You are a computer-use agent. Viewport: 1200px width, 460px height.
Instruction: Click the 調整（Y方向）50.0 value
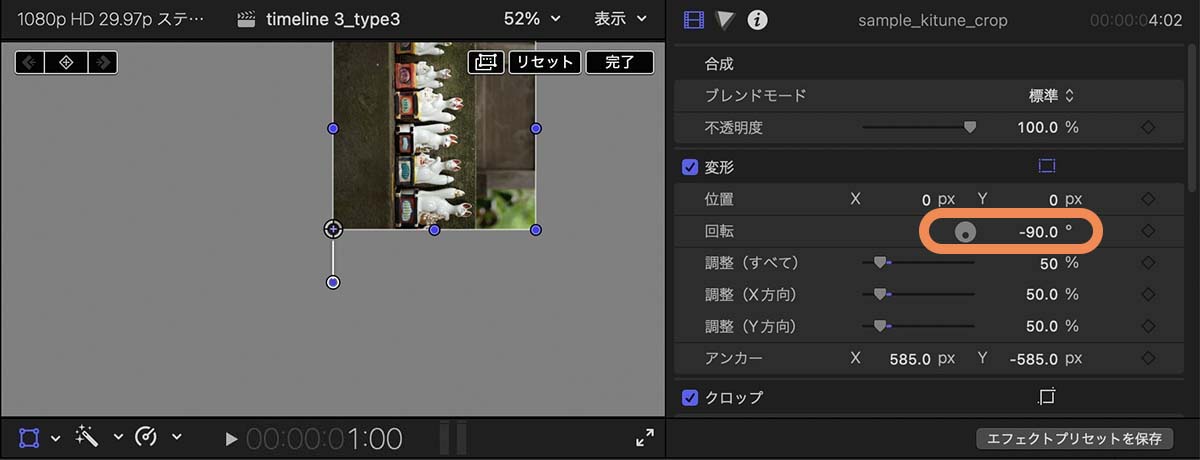coord(1042,326)
